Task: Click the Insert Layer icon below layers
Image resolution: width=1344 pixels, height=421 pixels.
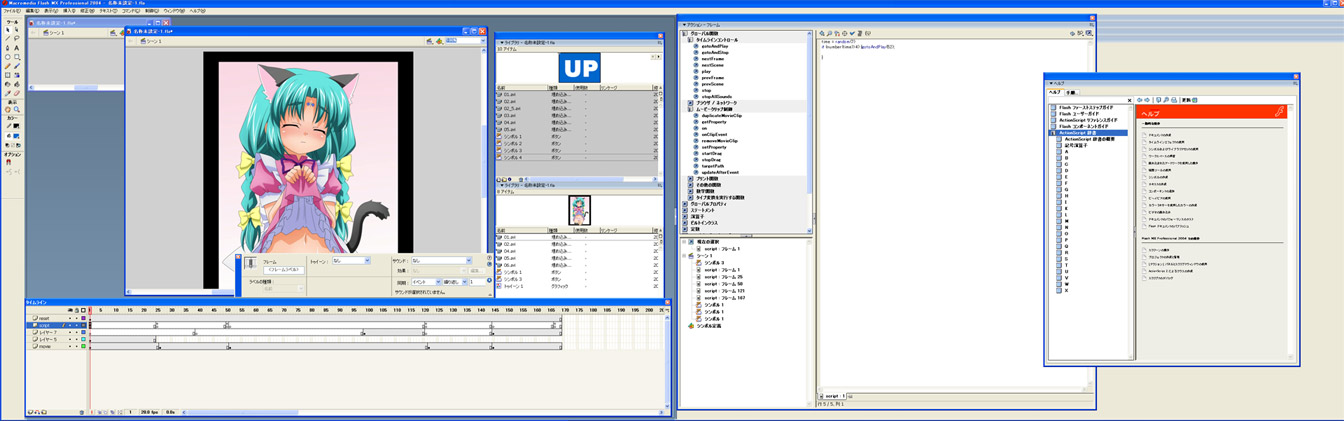Action: 30,412
